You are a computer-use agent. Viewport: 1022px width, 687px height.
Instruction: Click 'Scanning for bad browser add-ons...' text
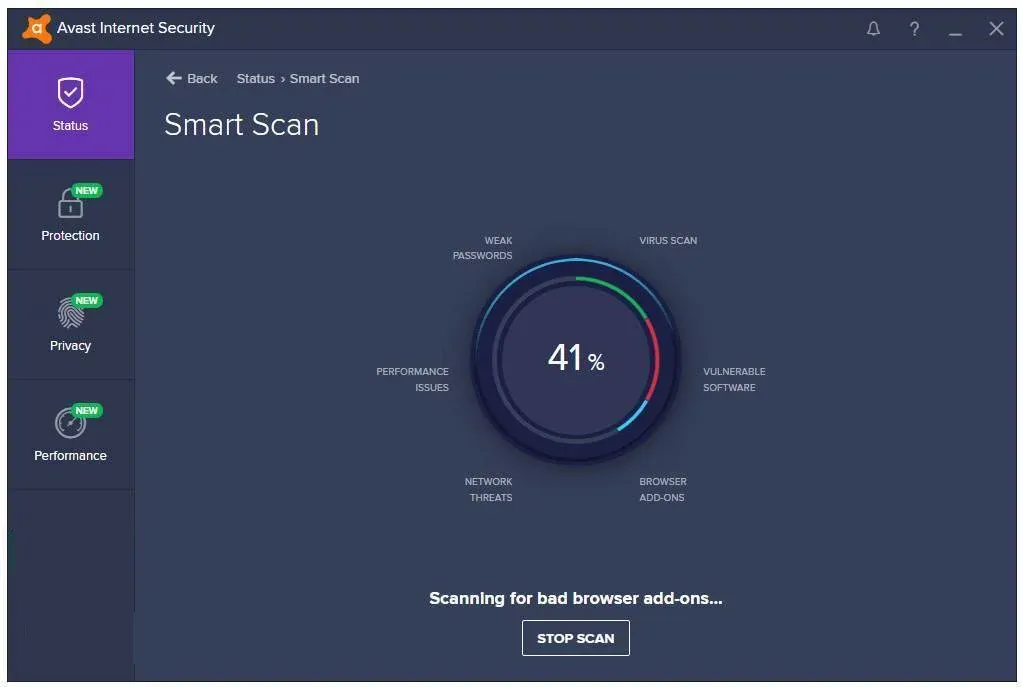point(576,598)
